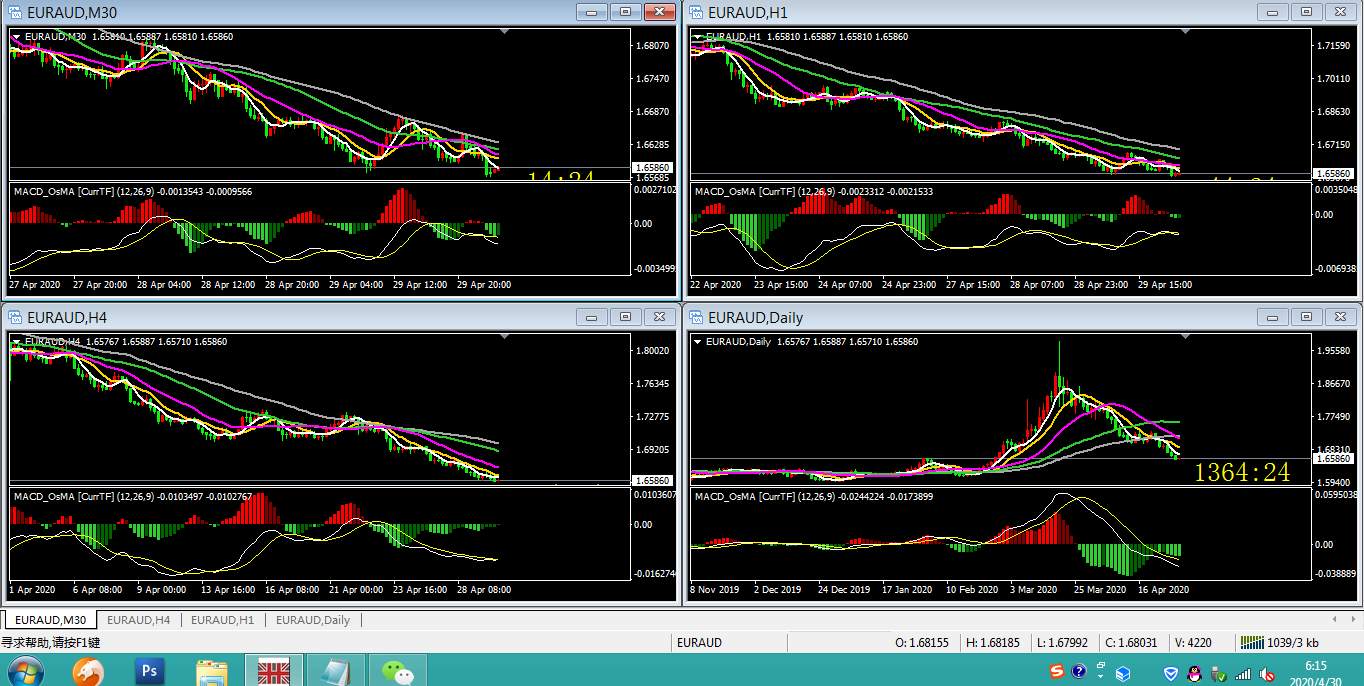This screenshot has width=1364, height=686.
Task: Maximize the EURAUD,H1 chart window
Action: point(1306,12)
